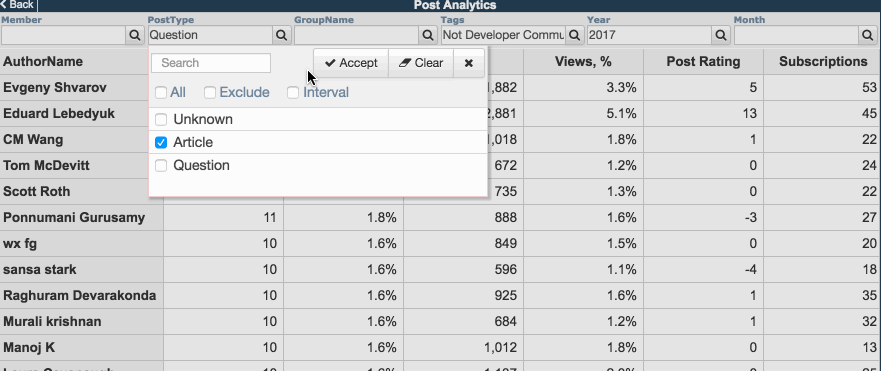Click the PostType filter magnifier icon
This screenshot has width=881, height=371.
pos(281,35)
